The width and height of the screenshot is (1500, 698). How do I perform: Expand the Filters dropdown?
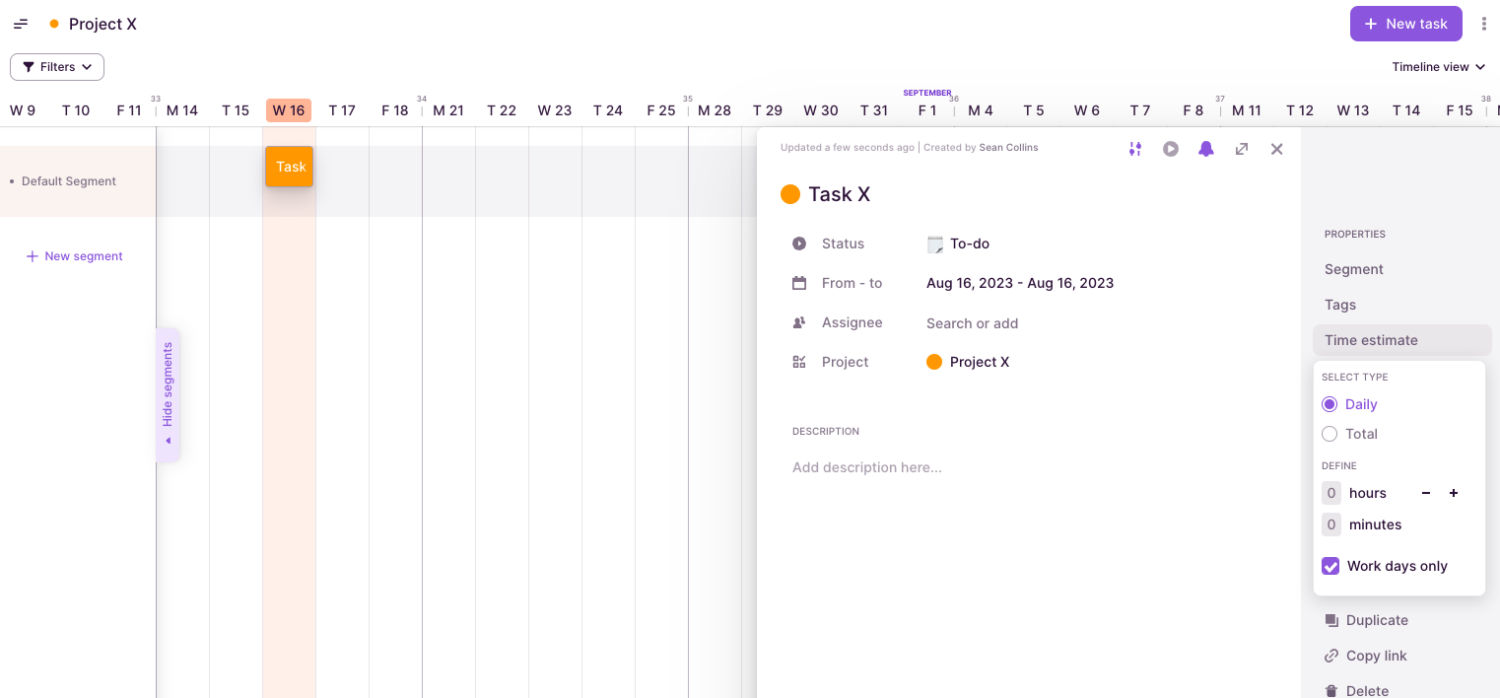pyautogui.click(x=56, y=66)
